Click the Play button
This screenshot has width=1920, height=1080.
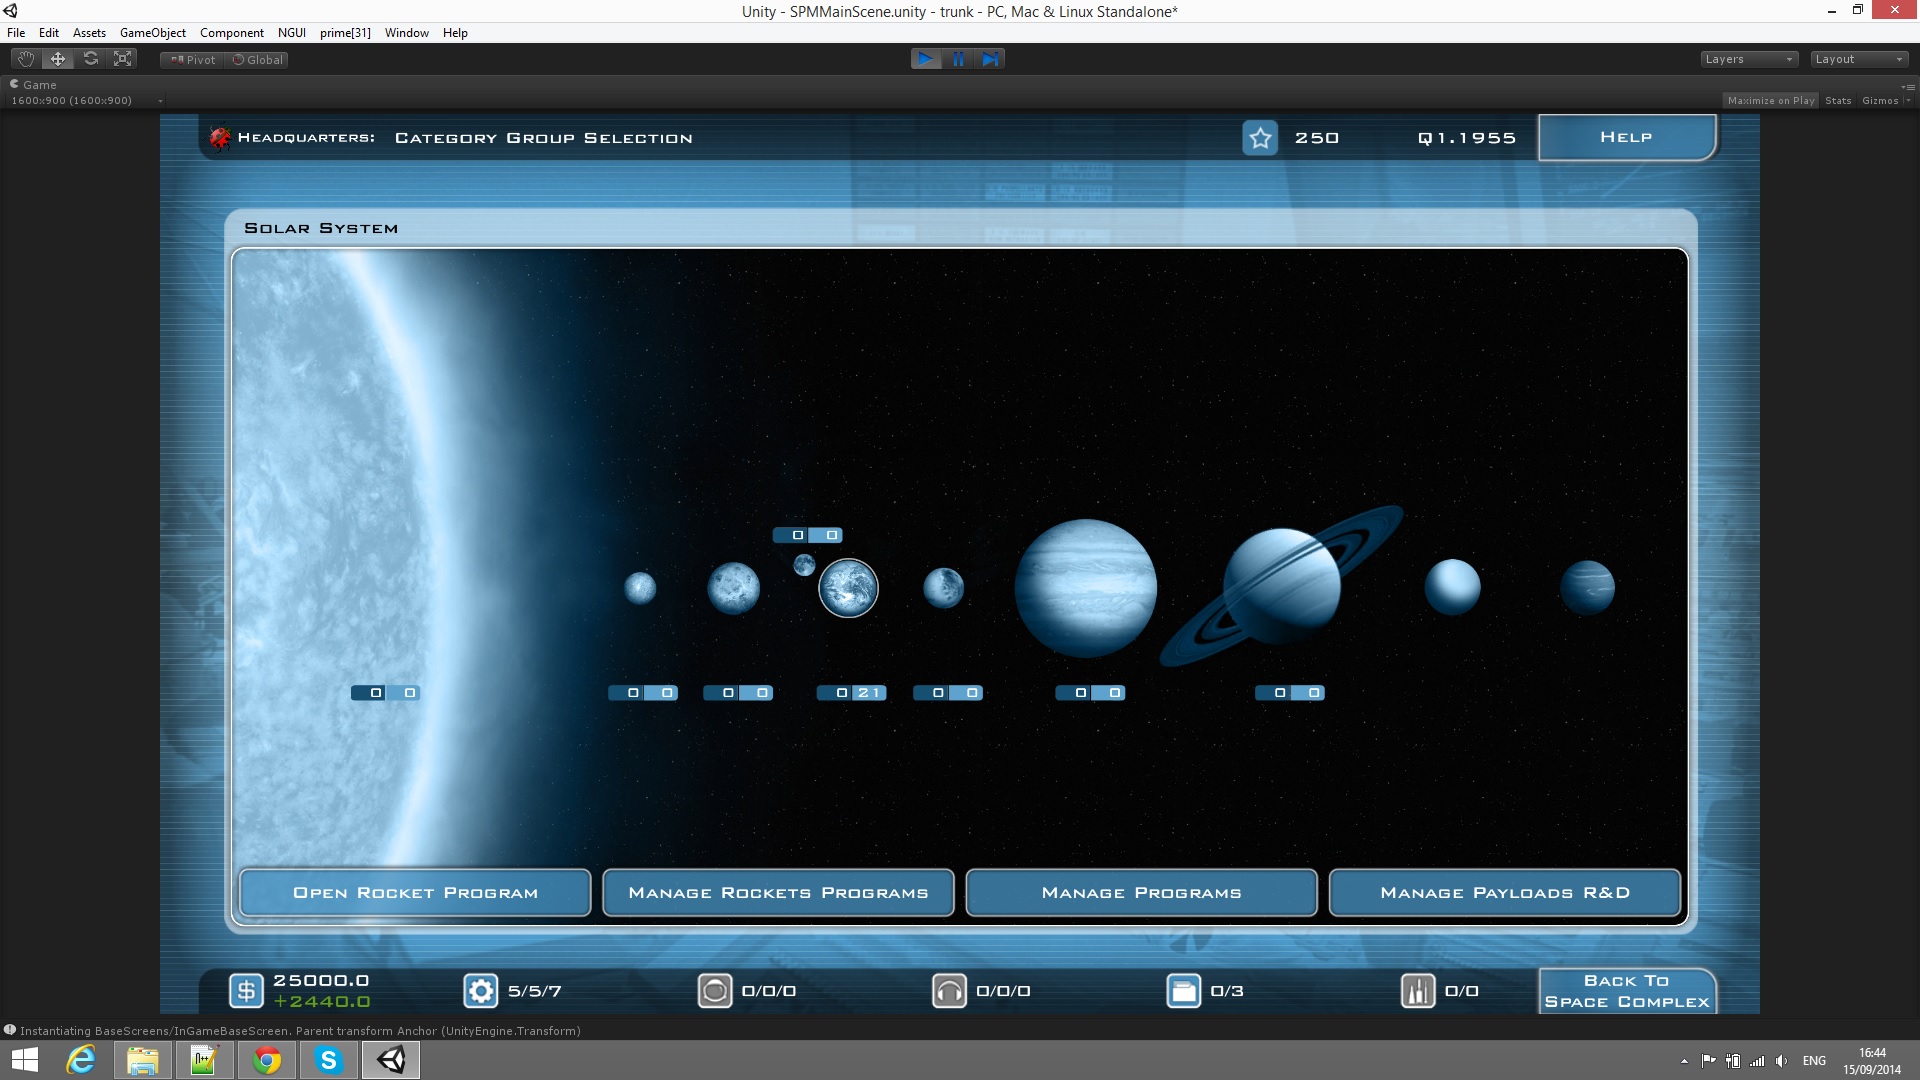[x=926, y=59]
